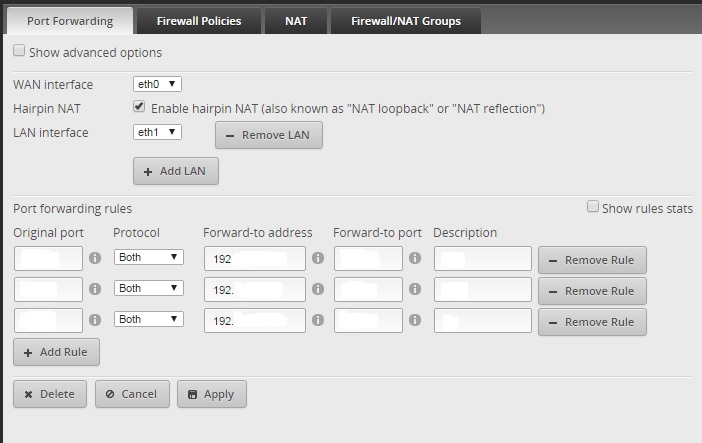Click info icon beside third rule's forward-to address

[x=318, y=320]
